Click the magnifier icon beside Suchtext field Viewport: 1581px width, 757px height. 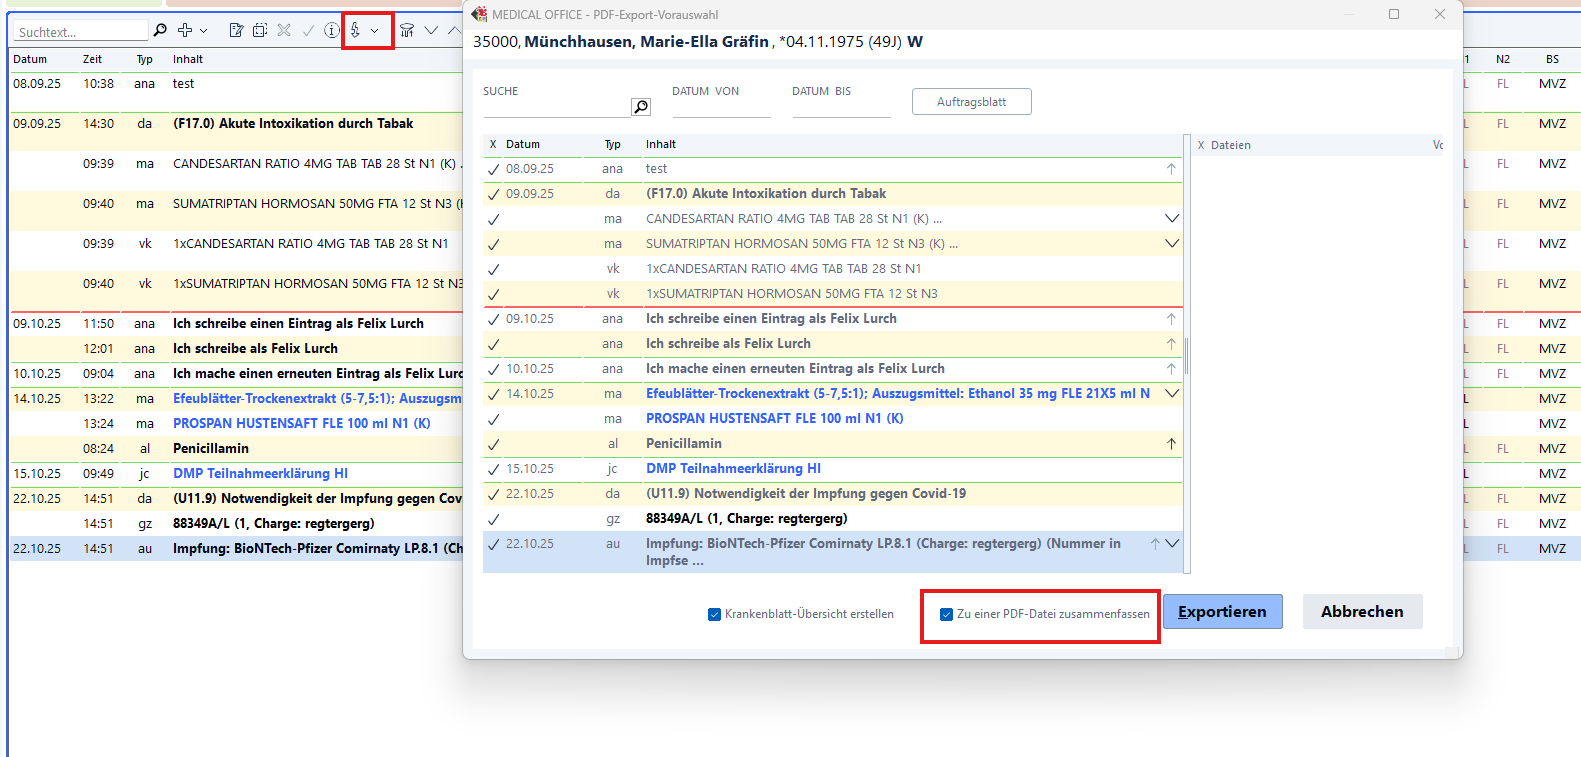click(160, 30)
